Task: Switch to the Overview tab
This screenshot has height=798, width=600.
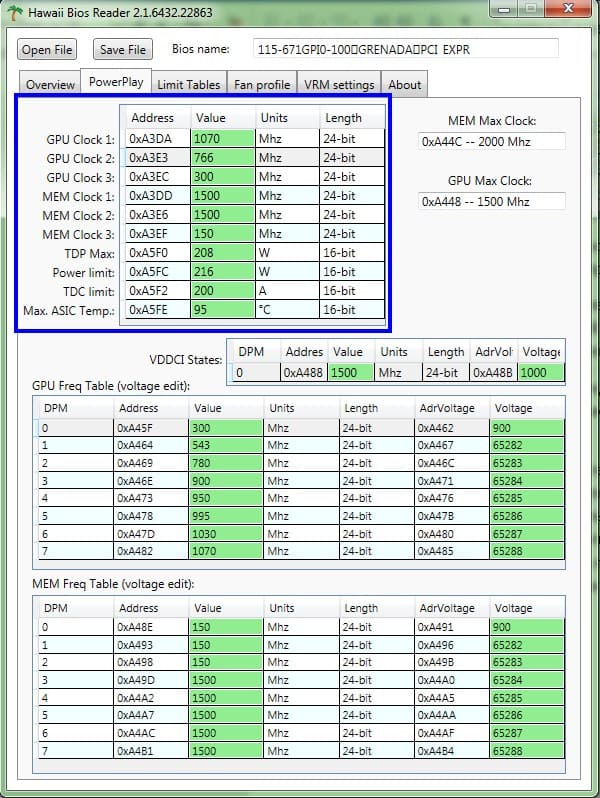Action: (49, 85)
